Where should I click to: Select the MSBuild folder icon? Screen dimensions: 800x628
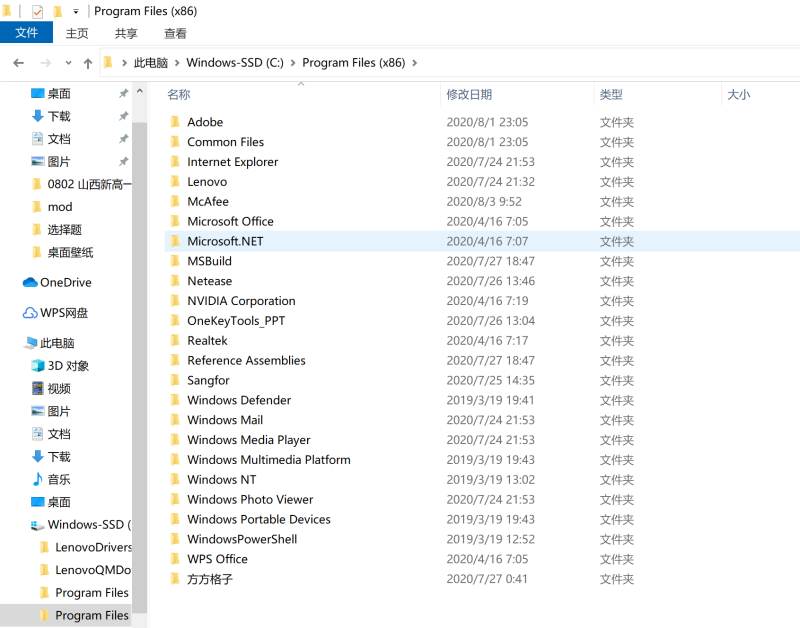point(175,261)
